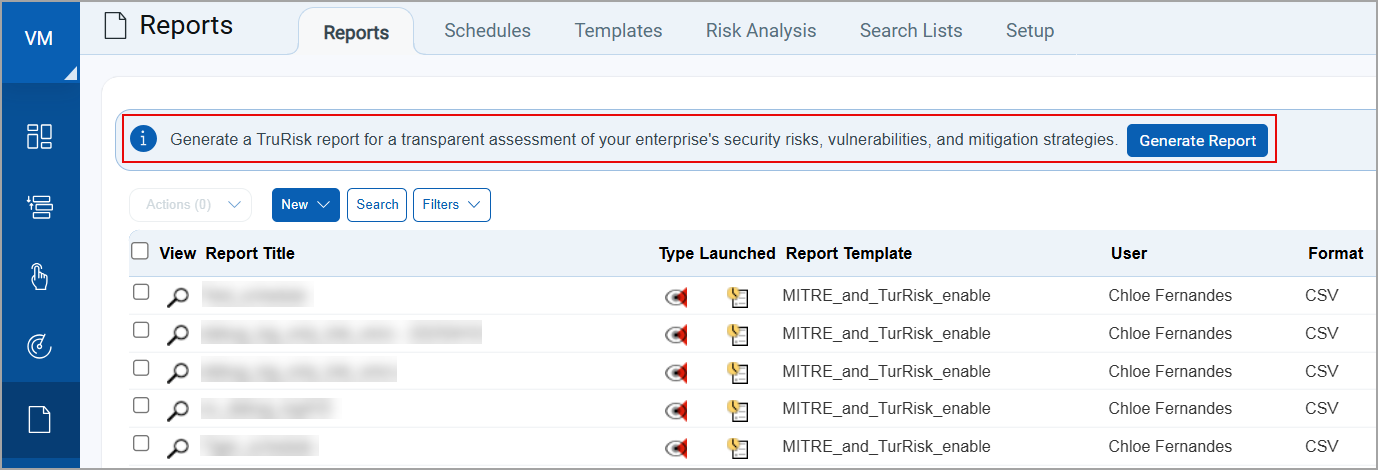Sort by the User column header
The height and width of the screenshot is (470, 1378).
pyautogui.click(x=1129, y=253)
